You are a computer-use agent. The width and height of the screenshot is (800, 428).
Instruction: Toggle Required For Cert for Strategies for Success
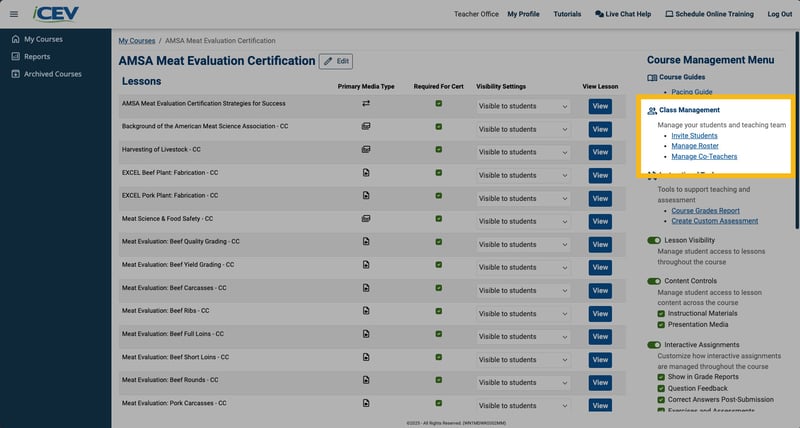click(x=439, y=104)
